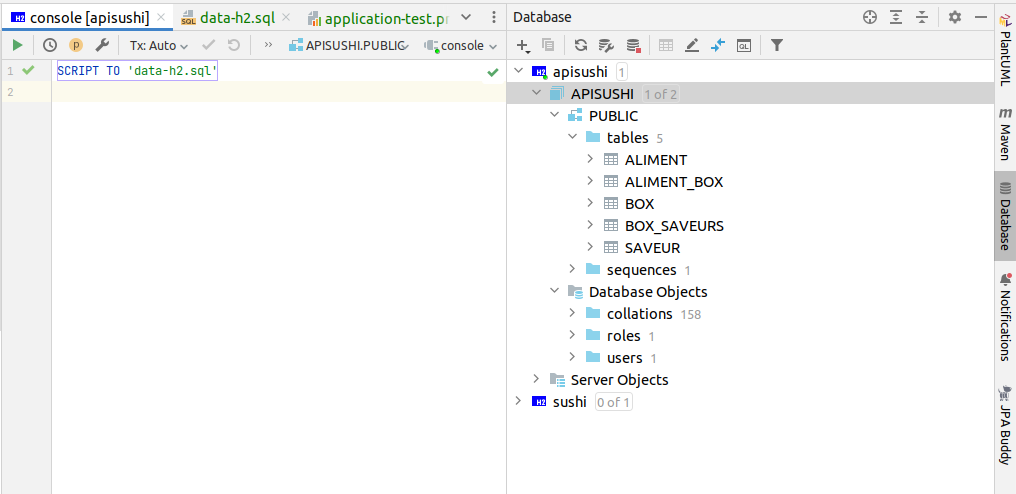The width and height of the screenshot is (1016, 494).
Task: Collapse the APISUSHI database node
Action: pyautogui.click(x=535, y=93)
